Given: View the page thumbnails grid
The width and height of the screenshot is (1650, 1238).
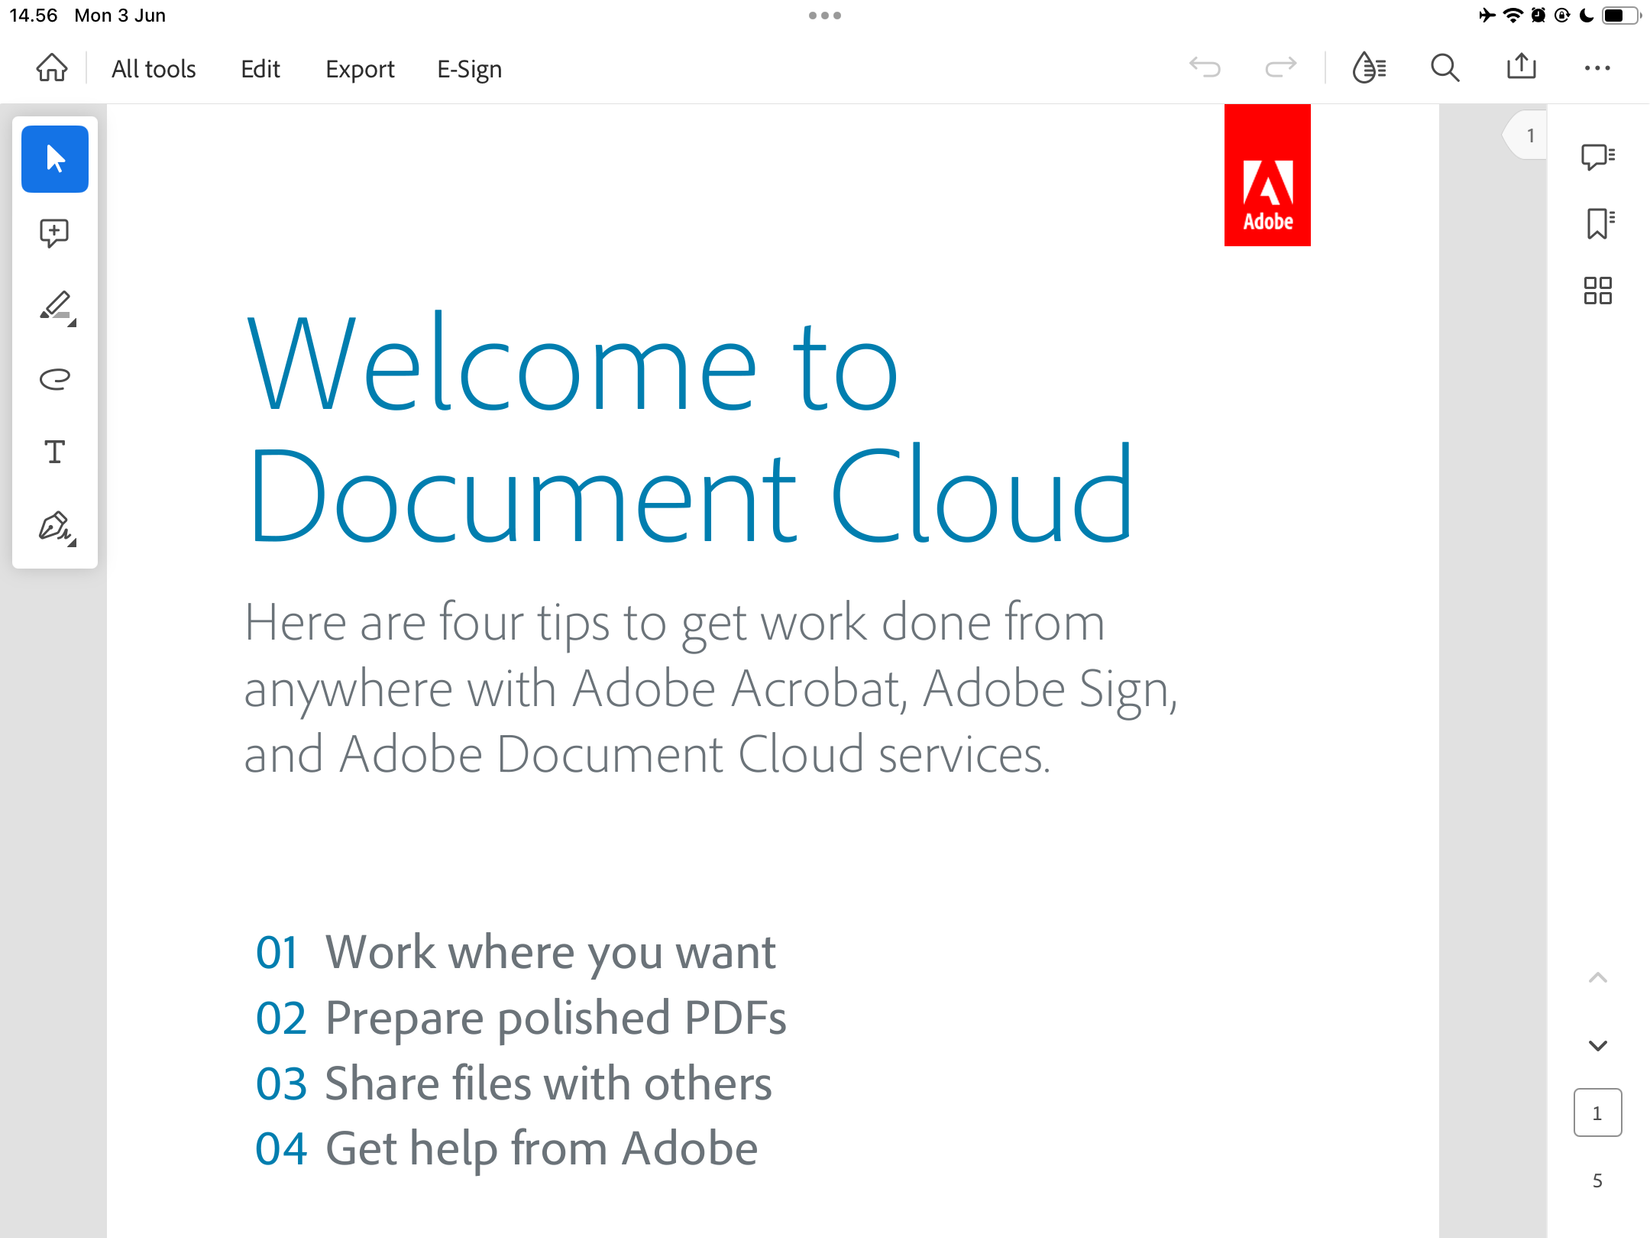Looking at the screenshot, I should coord(1598,290).
